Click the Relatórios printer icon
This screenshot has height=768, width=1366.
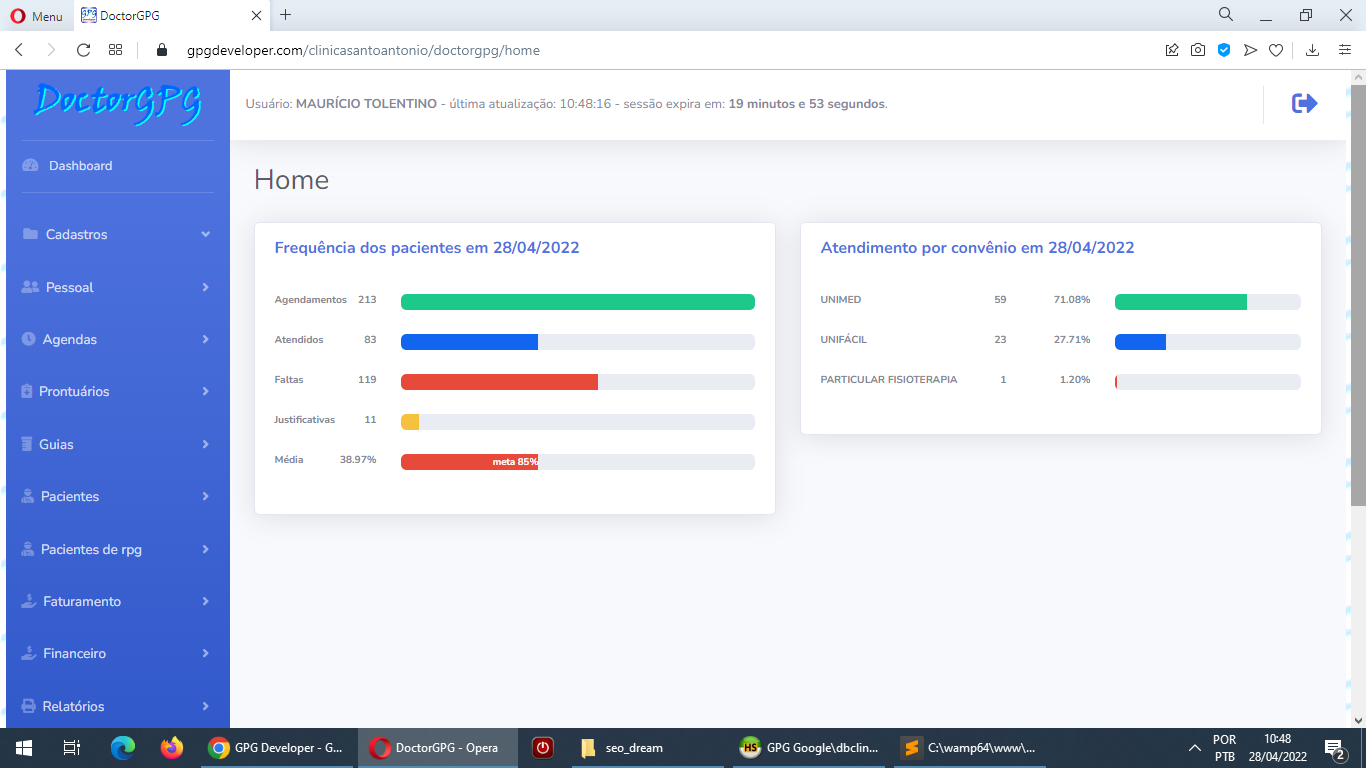tap(29, 706)
